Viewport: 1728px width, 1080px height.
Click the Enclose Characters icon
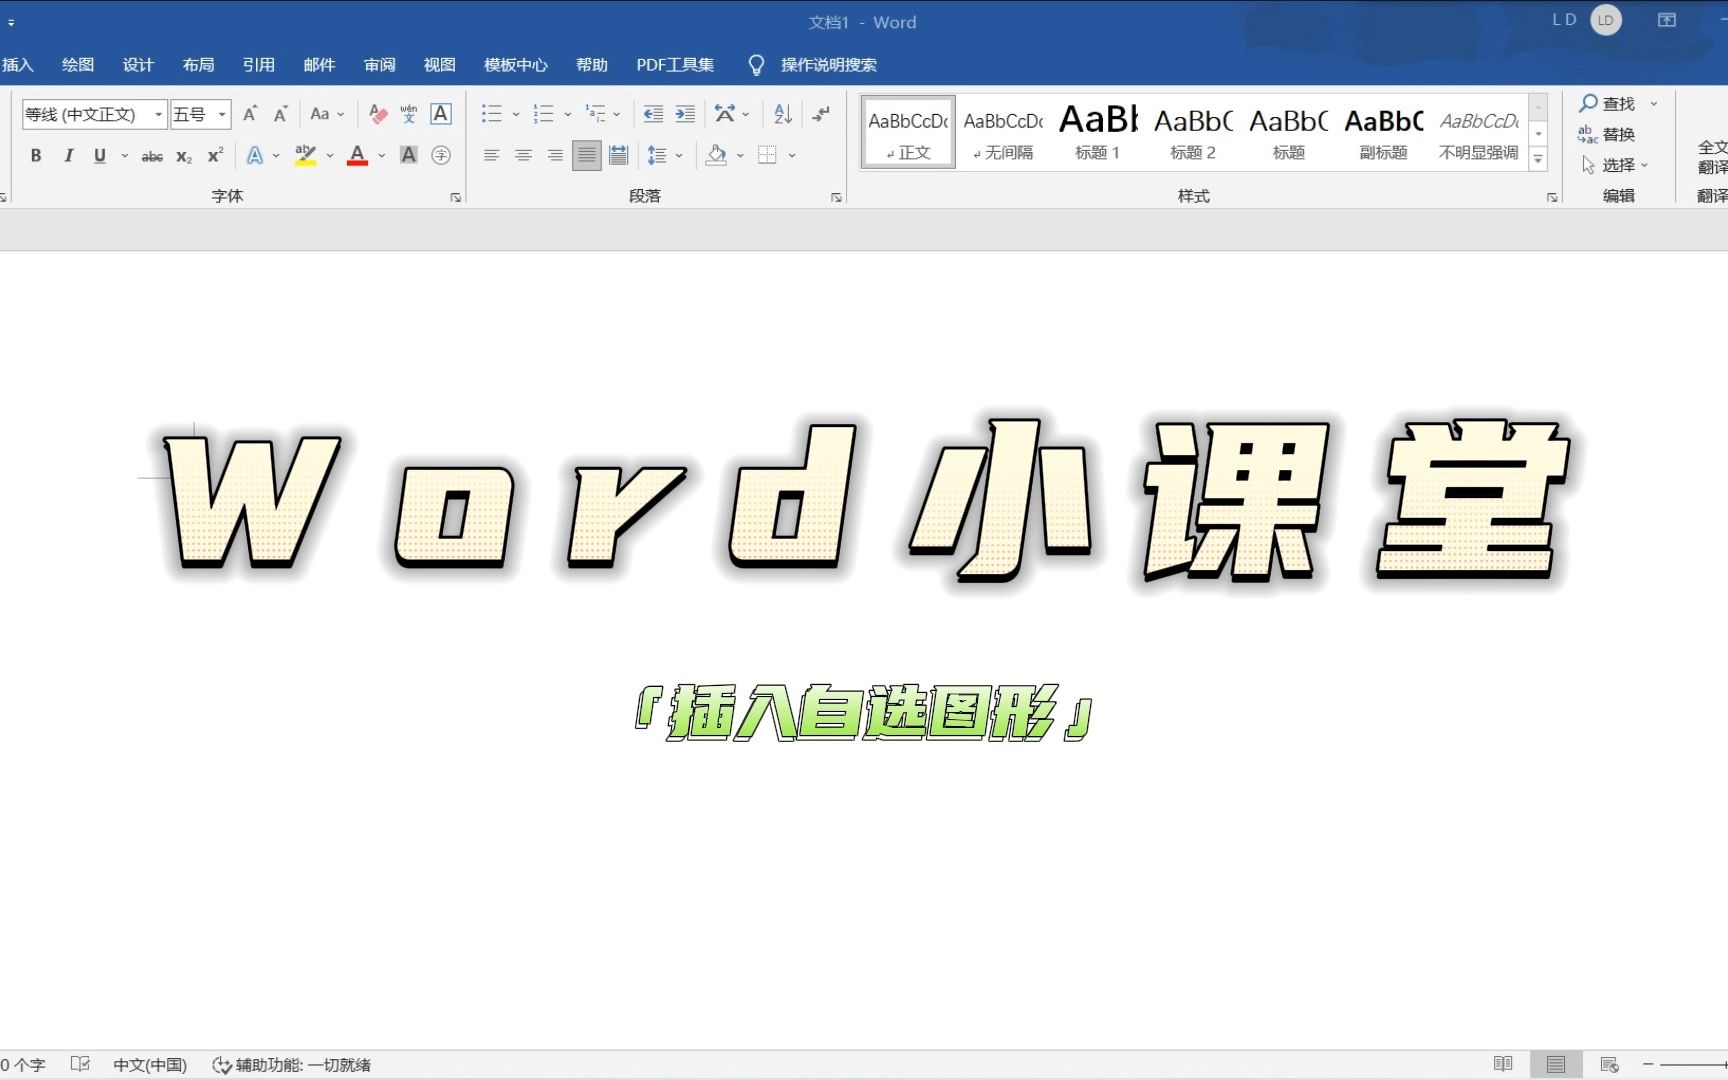click(x=441, y=156)
